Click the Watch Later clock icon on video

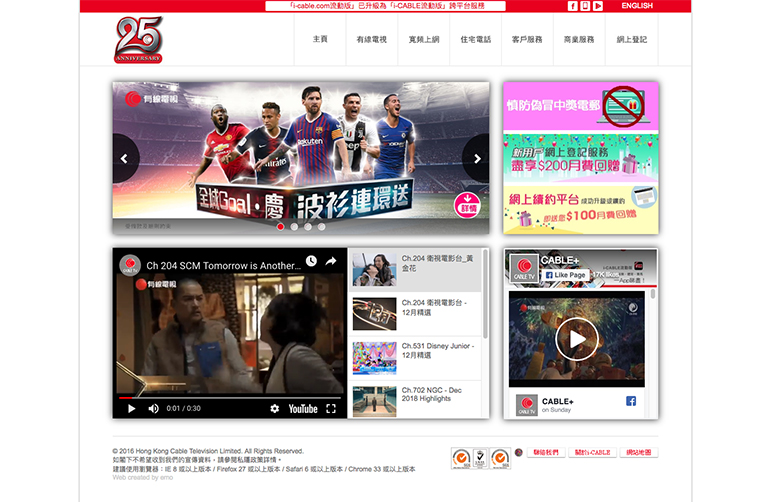[x=311, y=261]
